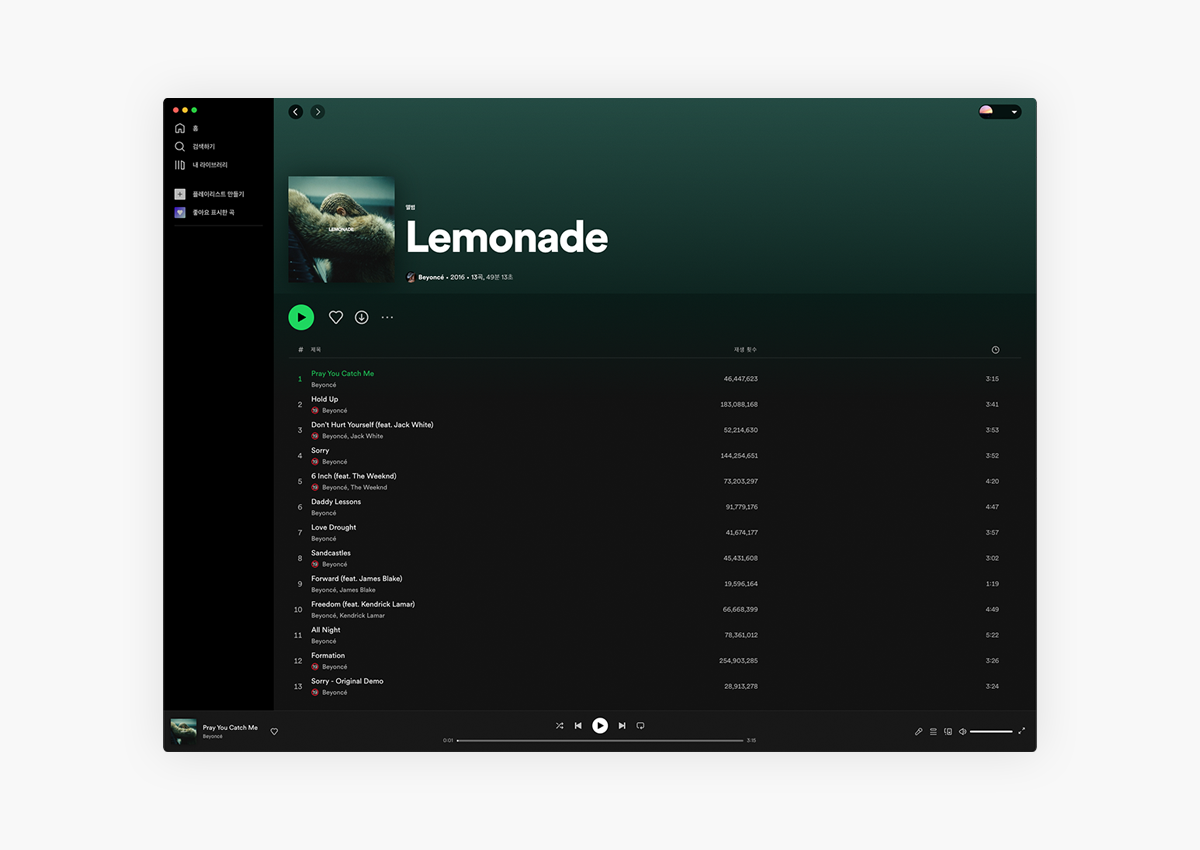This screenshot has width=1200, height=850.
Task: Select Forward (feat. James Blake)
Action: 356,578
